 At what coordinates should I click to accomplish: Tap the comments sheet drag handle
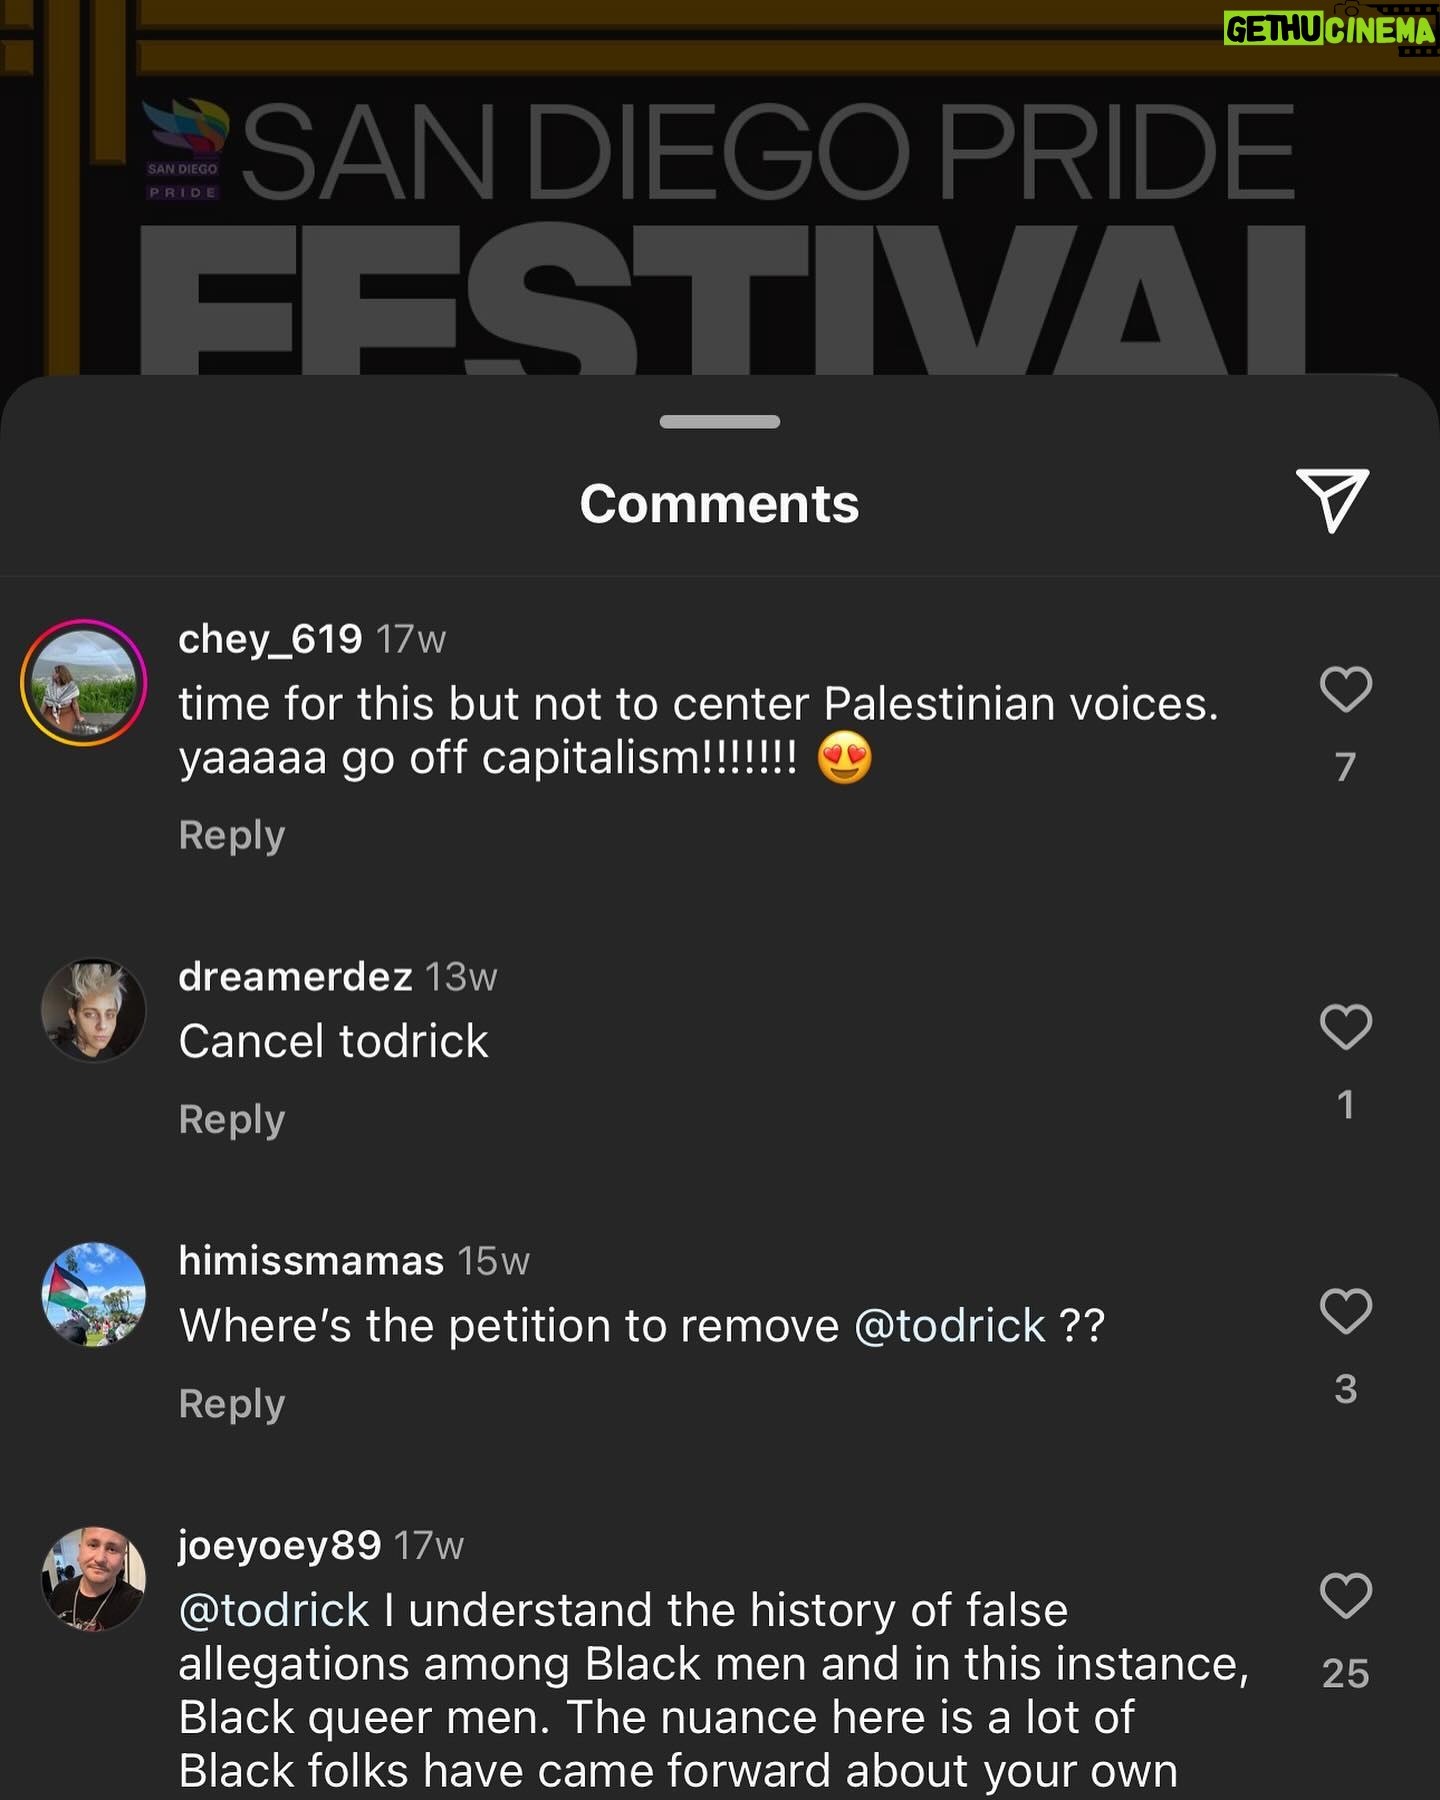coord(720,422)
